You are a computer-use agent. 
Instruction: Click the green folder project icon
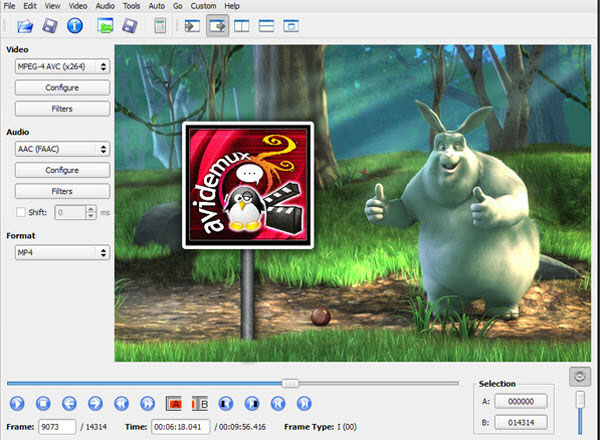click(105, 25)
